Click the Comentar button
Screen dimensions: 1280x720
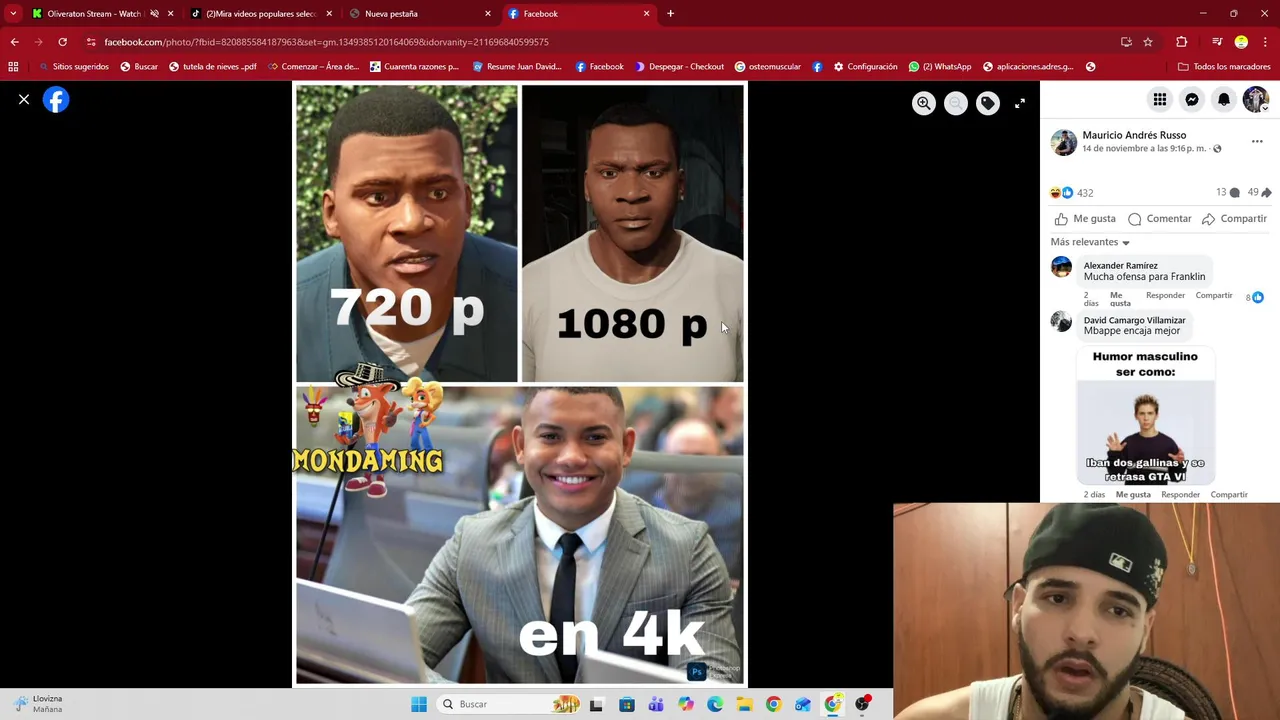click(1160, 219)
